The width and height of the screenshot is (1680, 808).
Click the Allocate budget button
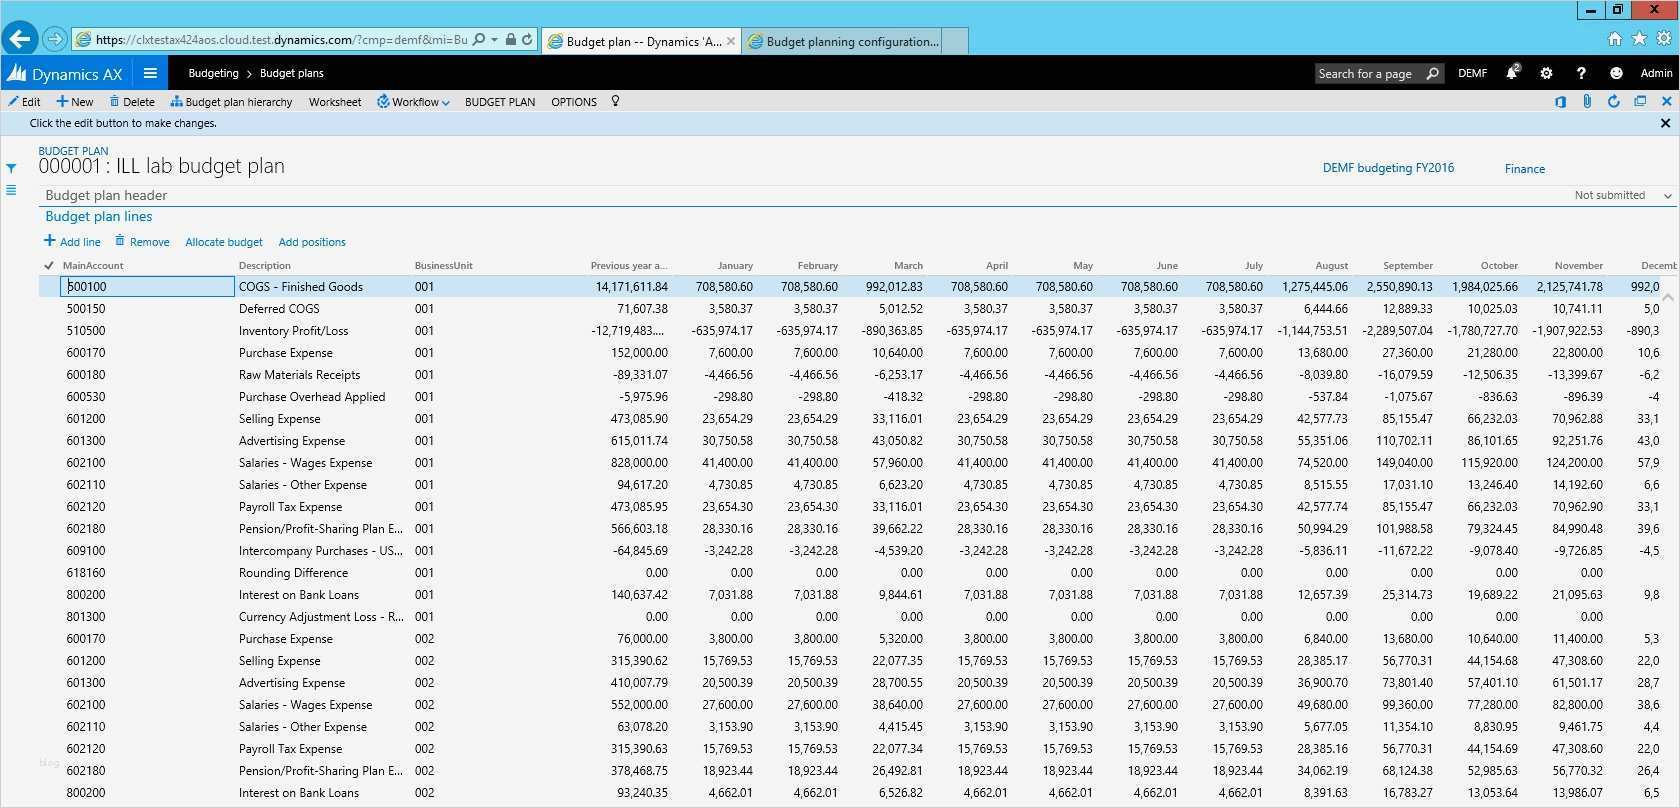click(224, 242)
